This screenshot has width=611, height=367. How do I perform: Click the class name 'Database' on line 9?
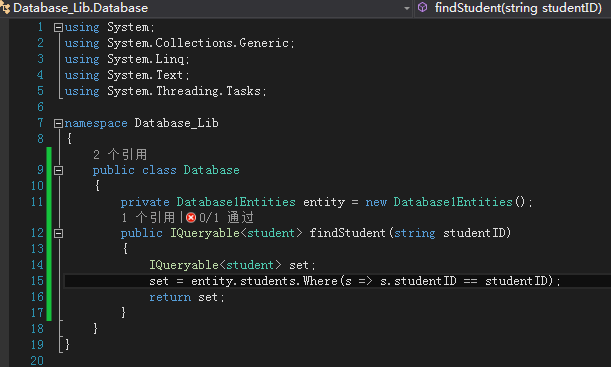[212, 170]
